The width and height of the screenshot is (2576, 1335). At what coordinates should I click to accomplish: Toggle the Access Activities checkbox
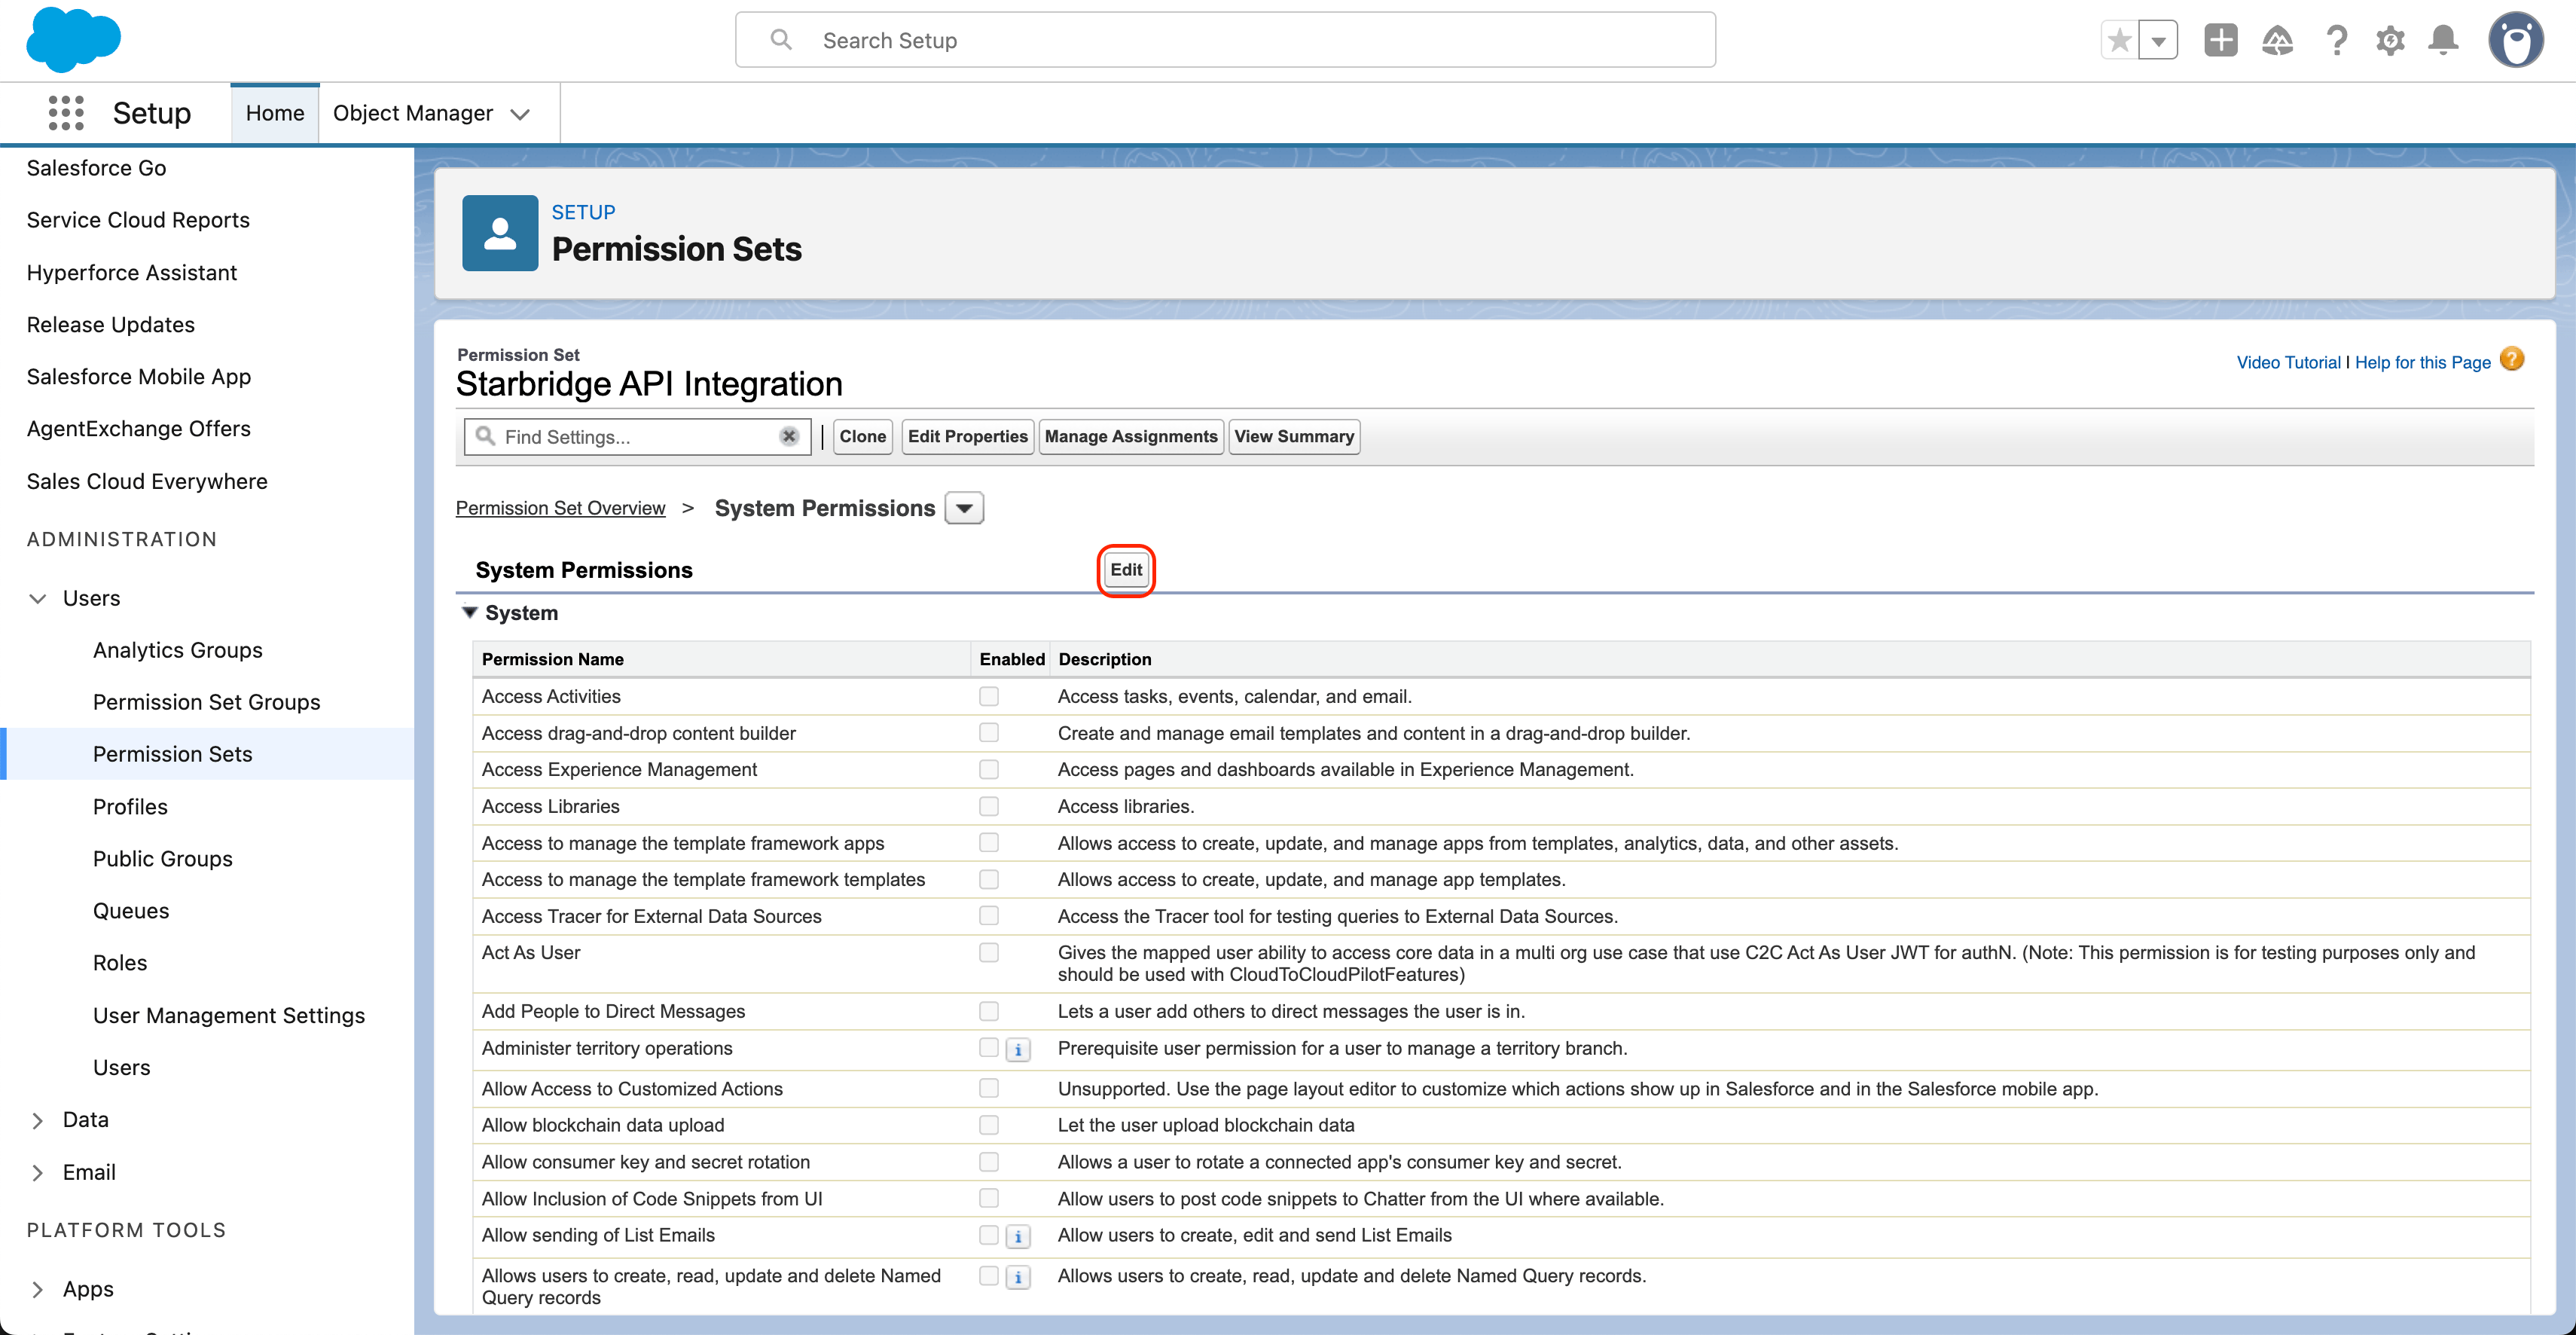click(989, 696)
